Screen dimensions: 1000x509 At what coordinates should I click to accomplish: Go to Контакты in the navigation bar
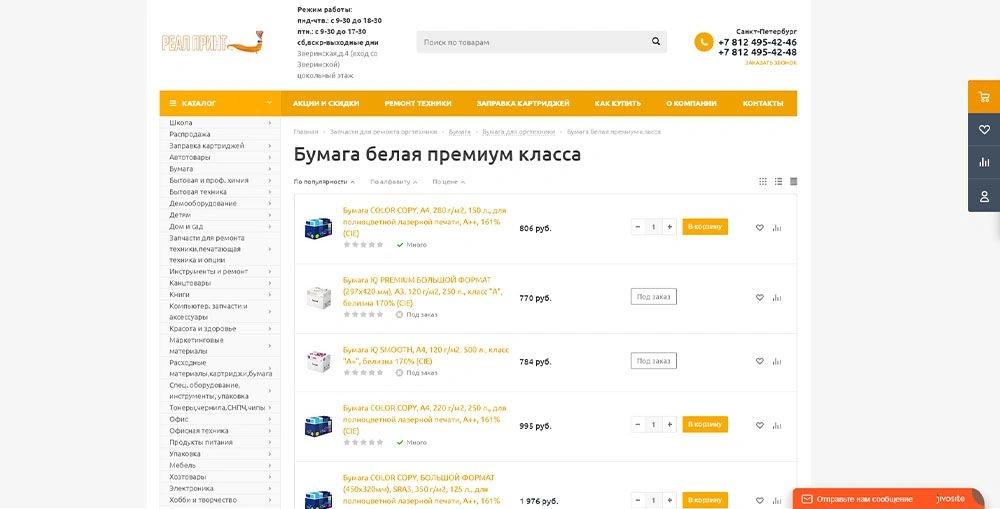click(762, 103)
